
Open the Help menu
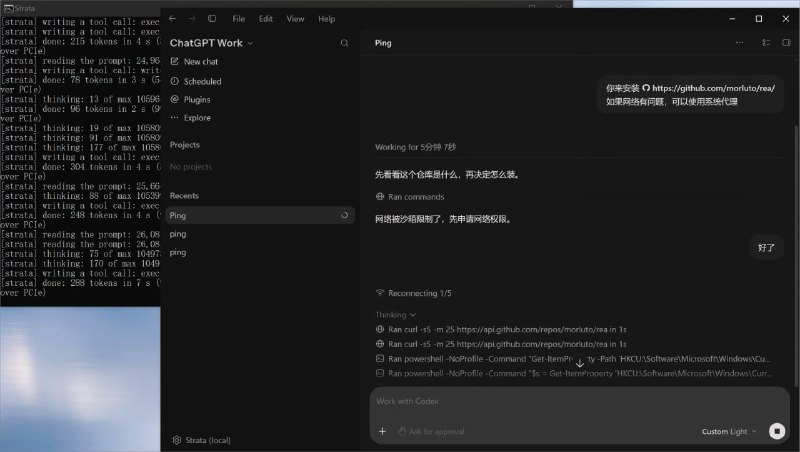pos(327,19)
